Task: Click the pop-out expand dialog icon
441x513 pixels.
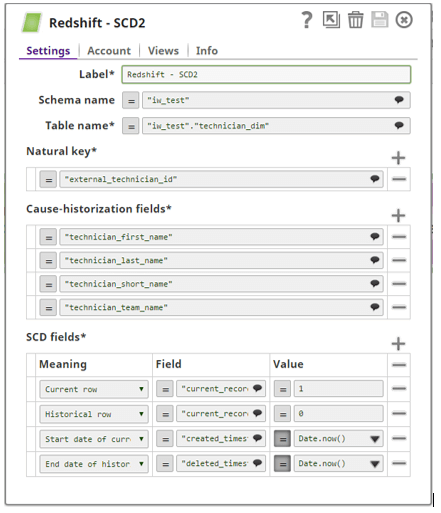Action: (x=331, y=20)
